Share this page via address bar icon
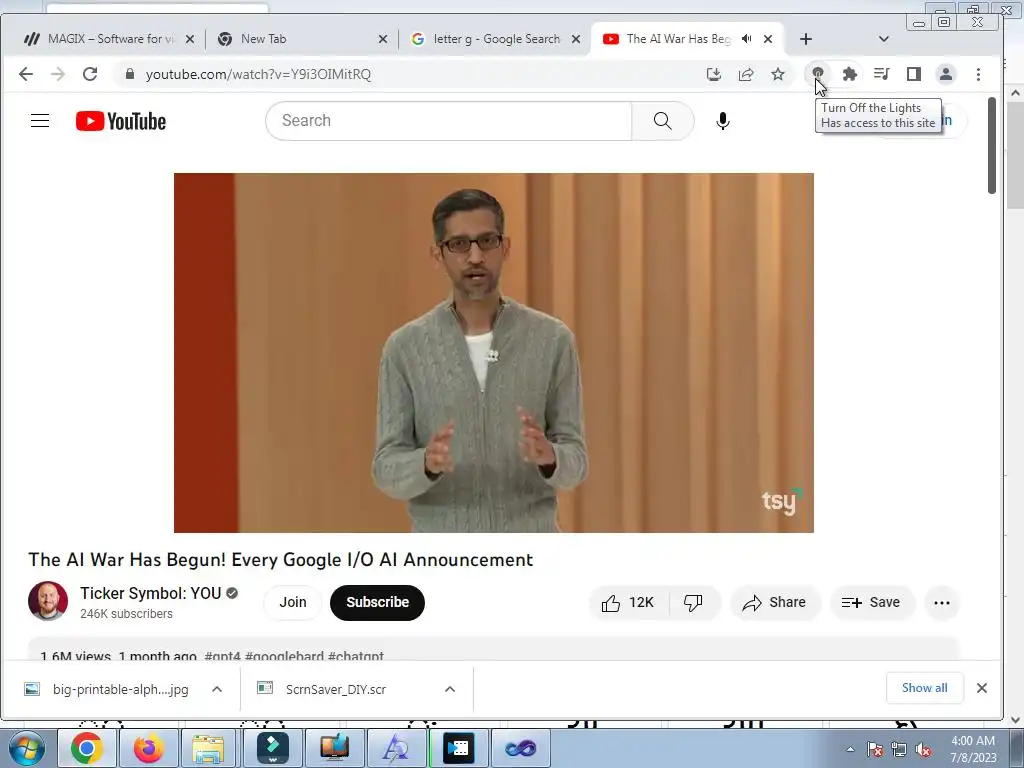Screen dimensions: 1024x768 tap(746, 74)
